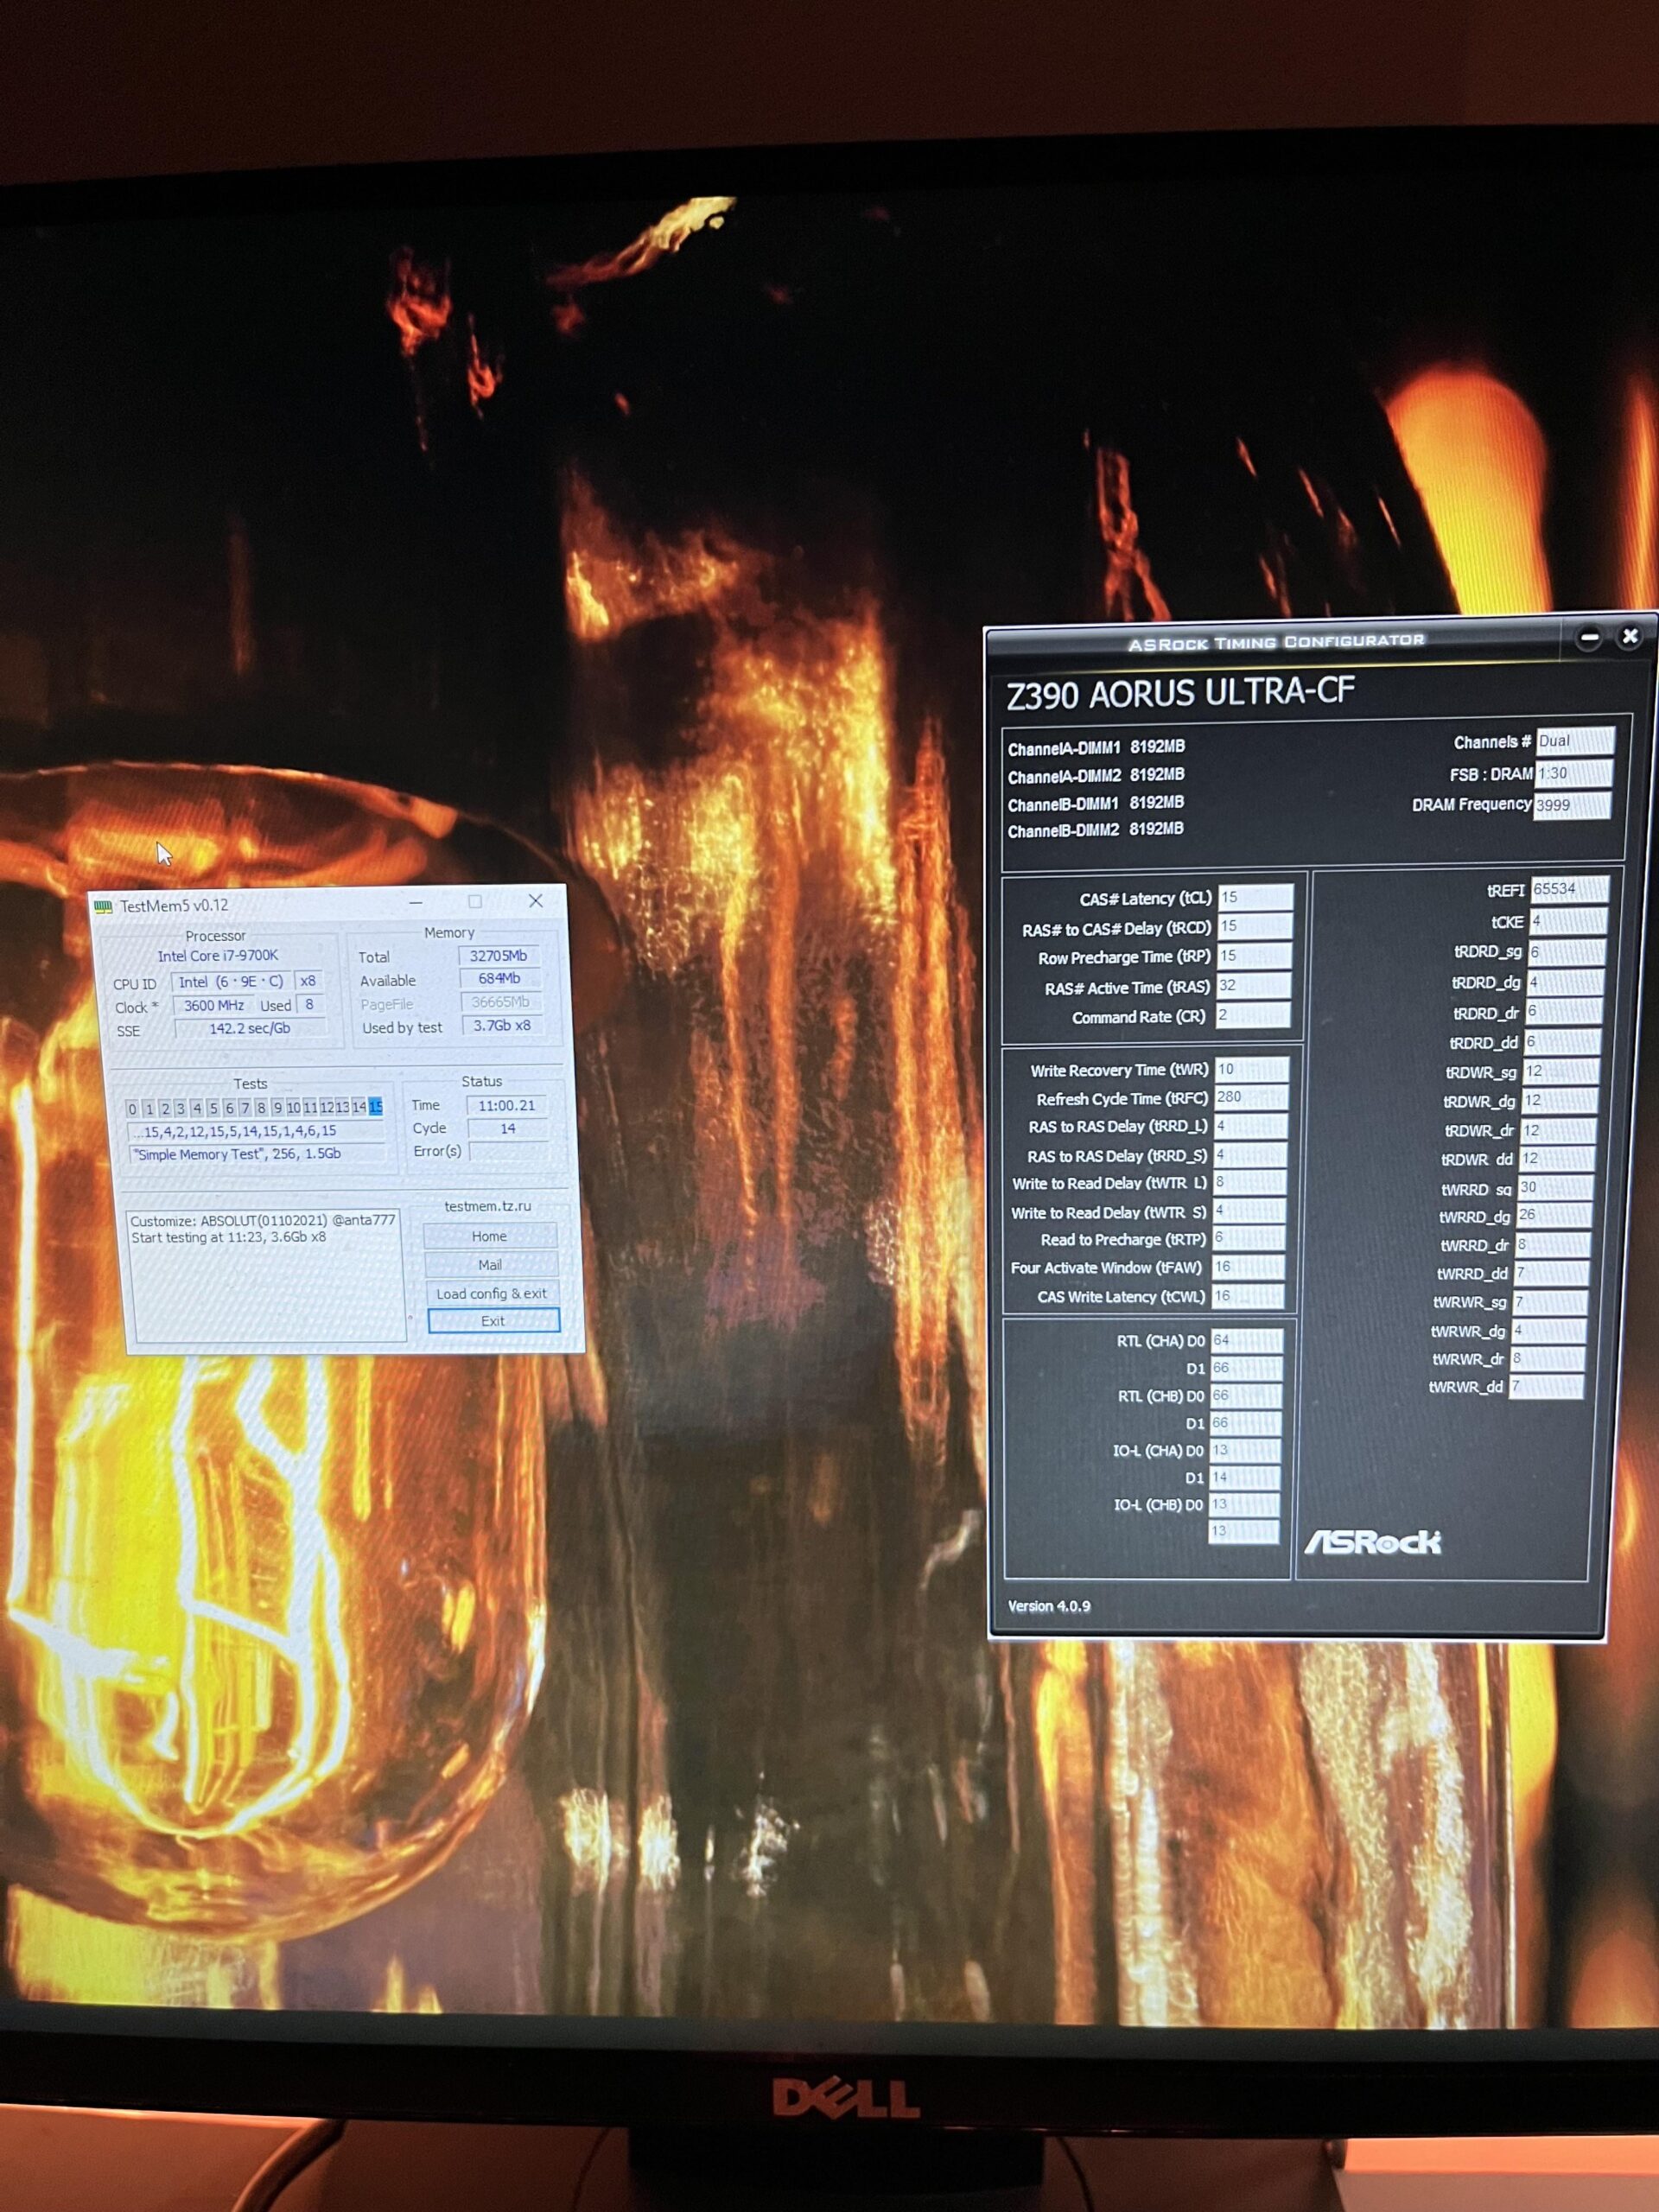Click the Intel Core i7-9700K processor name

[218, 956]
